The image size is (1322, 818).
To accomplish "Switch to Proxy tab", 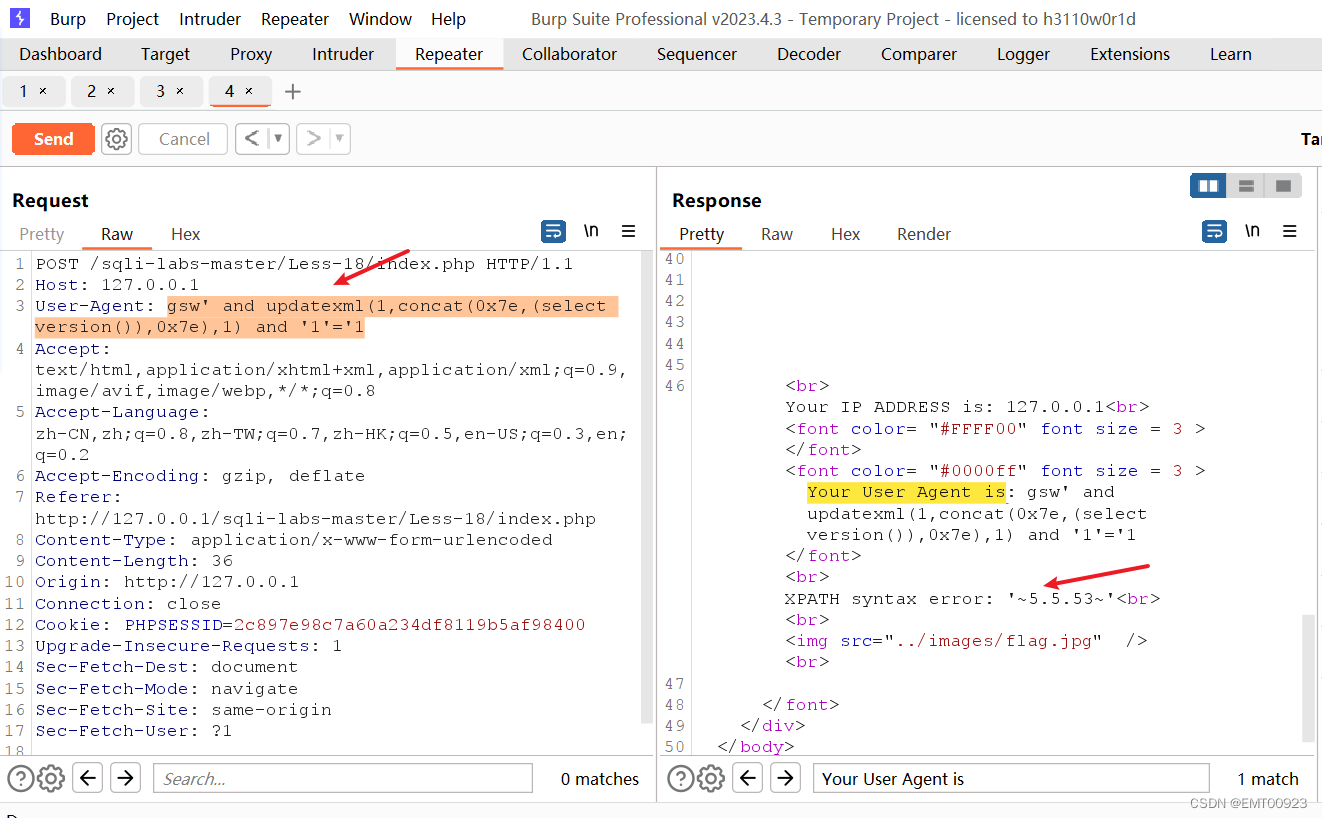I will (250, 54).
